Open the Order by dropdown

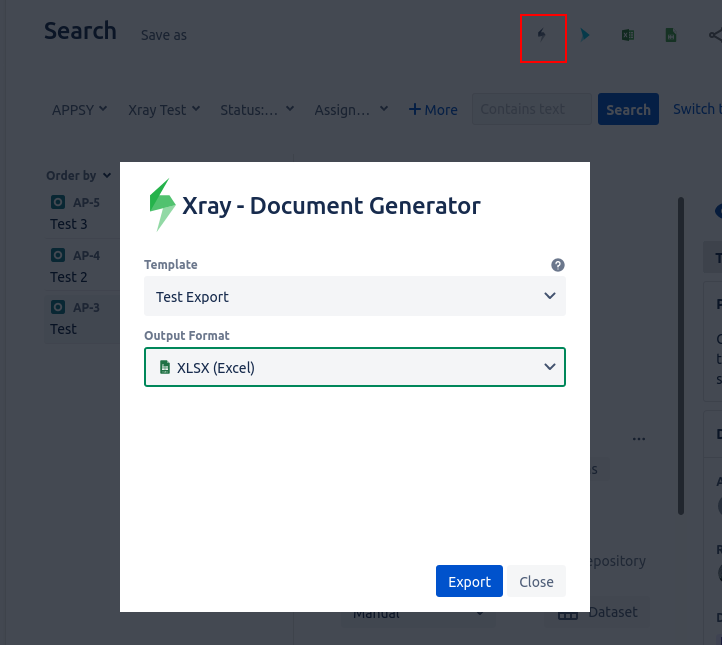(78, 175)
